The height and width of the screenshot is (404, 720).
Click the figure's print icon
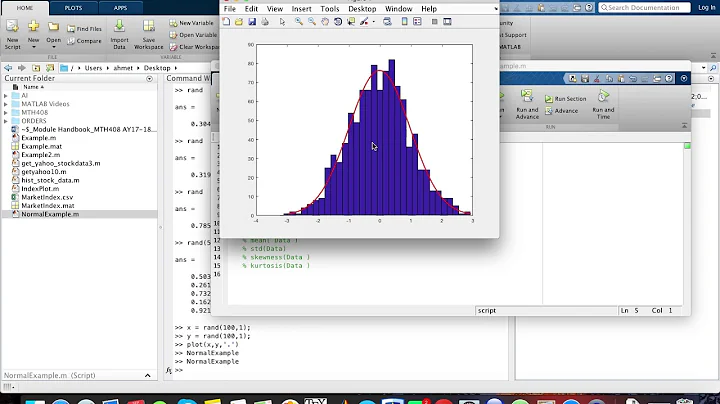click(x=265, y=21)
